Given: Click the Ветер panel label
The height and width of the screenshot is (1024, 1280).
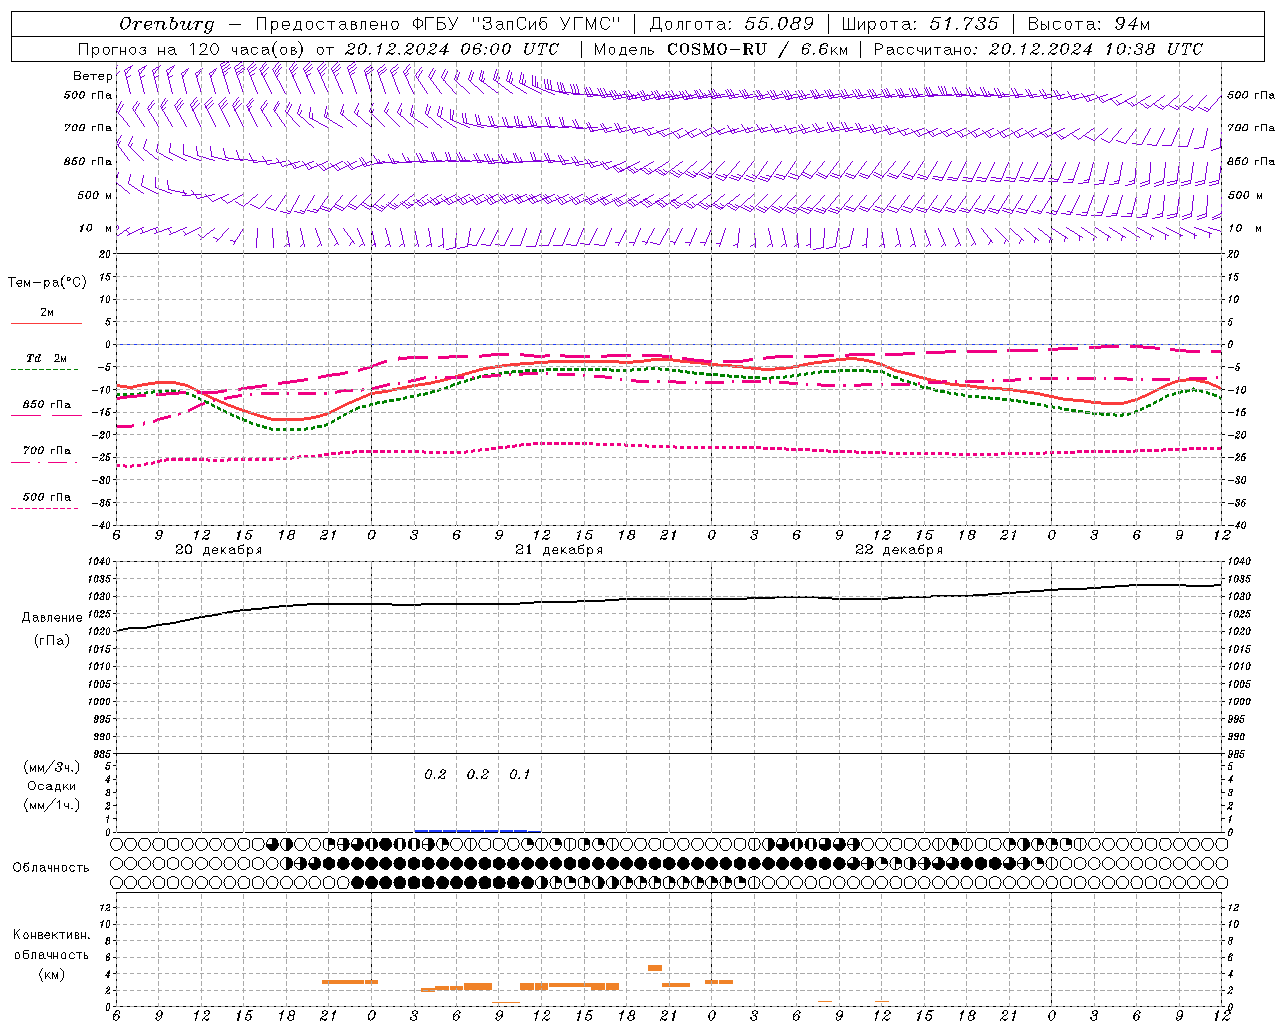Looking at the screenshot, I should [x=92, y=76].
